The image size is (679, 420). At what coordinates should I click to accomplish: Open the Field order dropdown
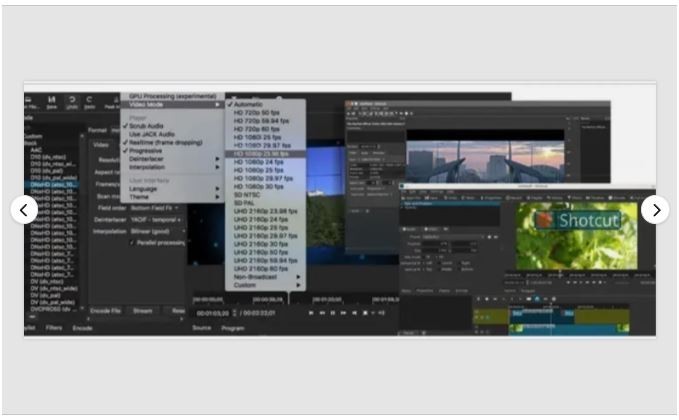(155, 208)
